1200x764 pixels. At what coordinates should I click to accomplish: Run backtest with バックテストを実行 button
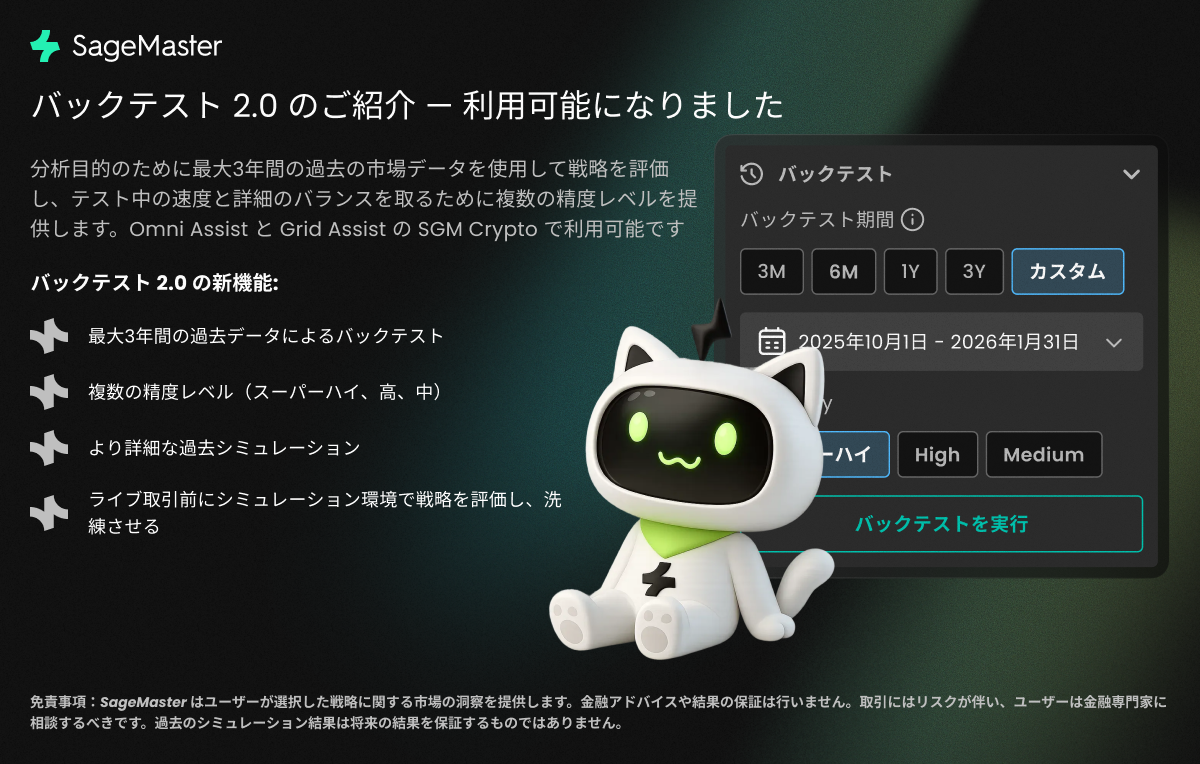pyautogui.click(x=941, y=524)
